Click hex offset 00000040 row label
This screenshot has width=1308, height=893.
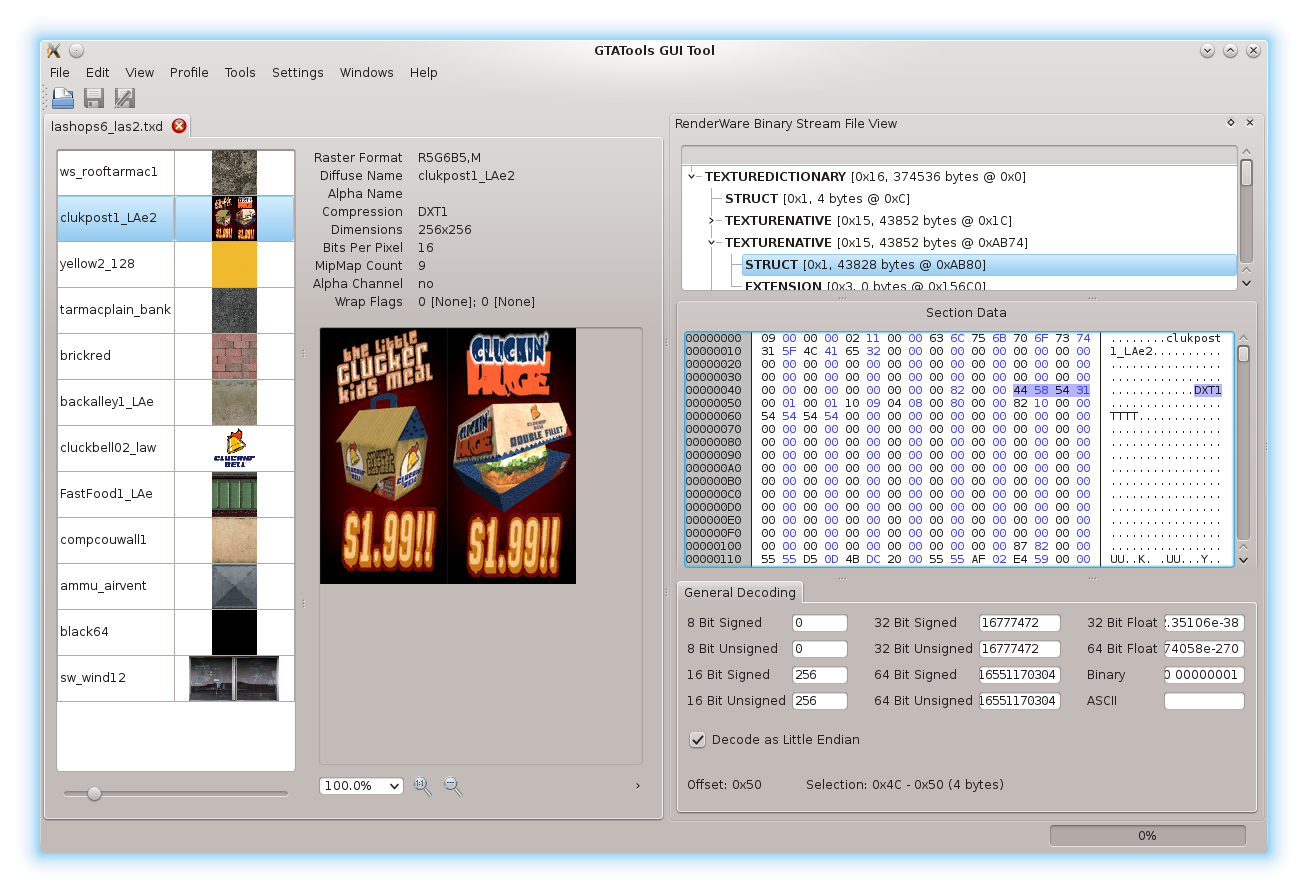point(715,390)
